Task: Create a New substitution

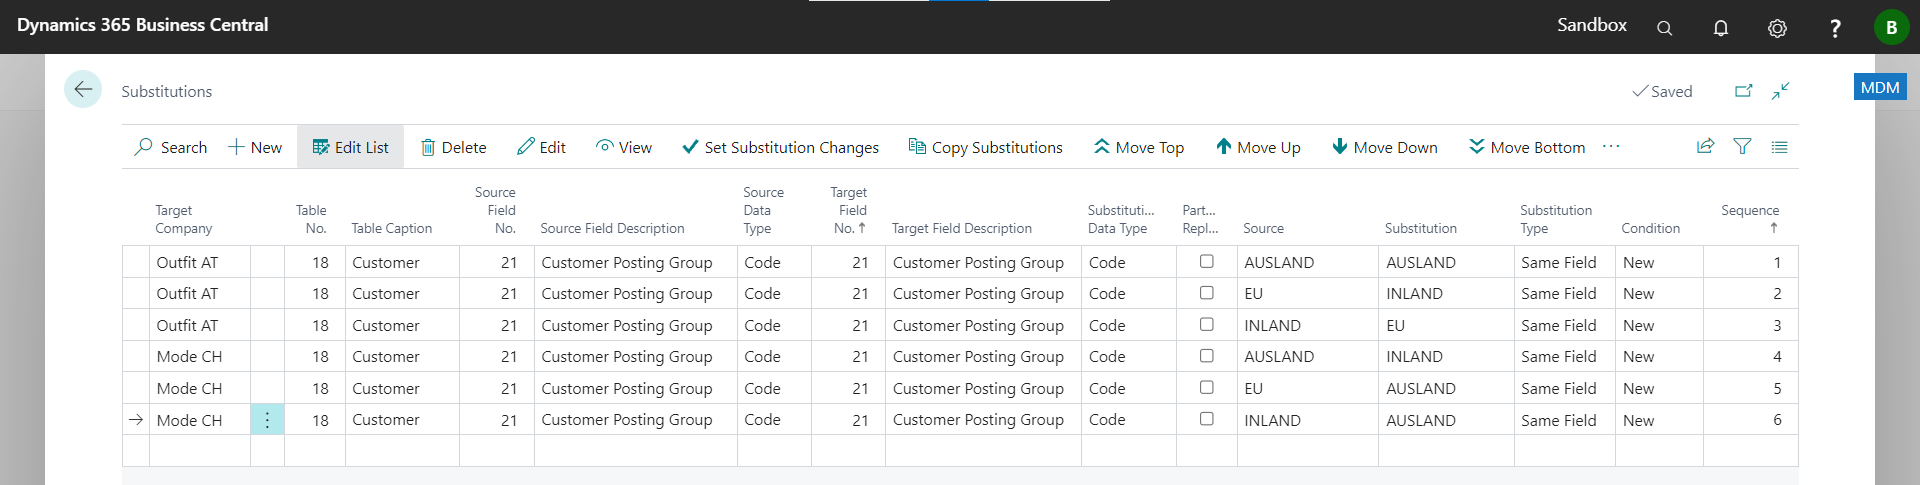Action: pyautogui.click(x=255, y=147)
